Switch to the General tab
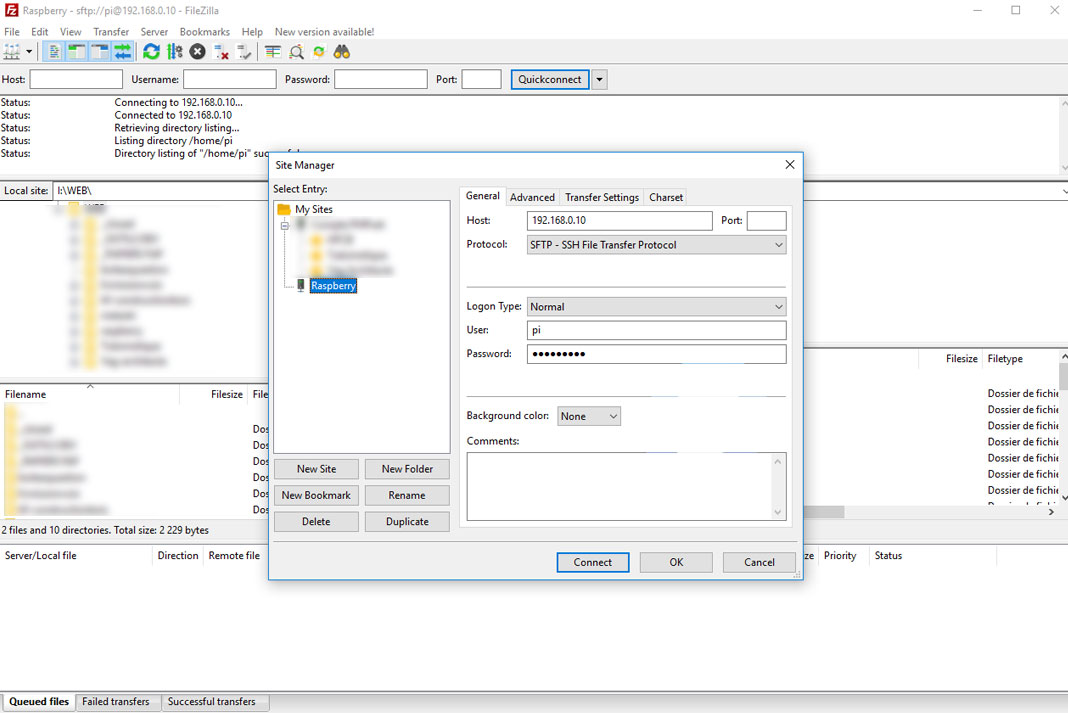Image resolution: width=1068 pixels, height=713 pixels. pos(482,196)
